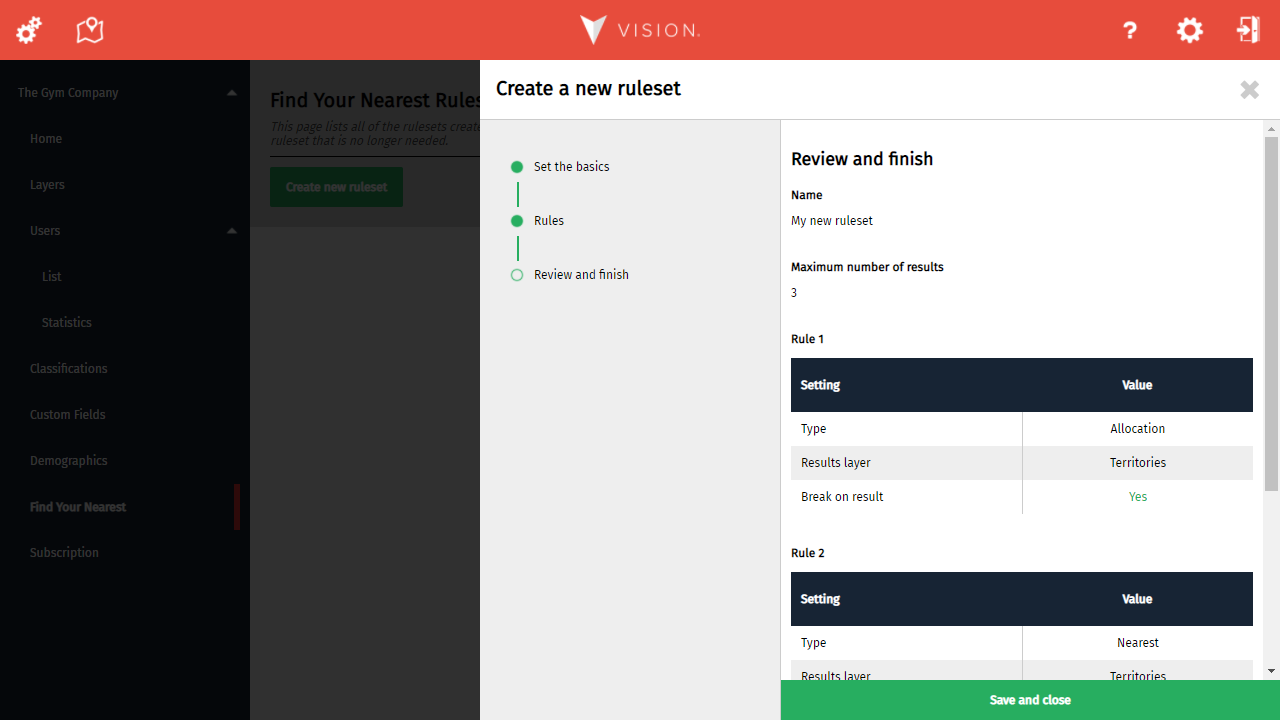This screenshot has width=1280, height=720.
Task: Click the admin gears icon in header
Action: pyautogui.click(x=29, y=30)
